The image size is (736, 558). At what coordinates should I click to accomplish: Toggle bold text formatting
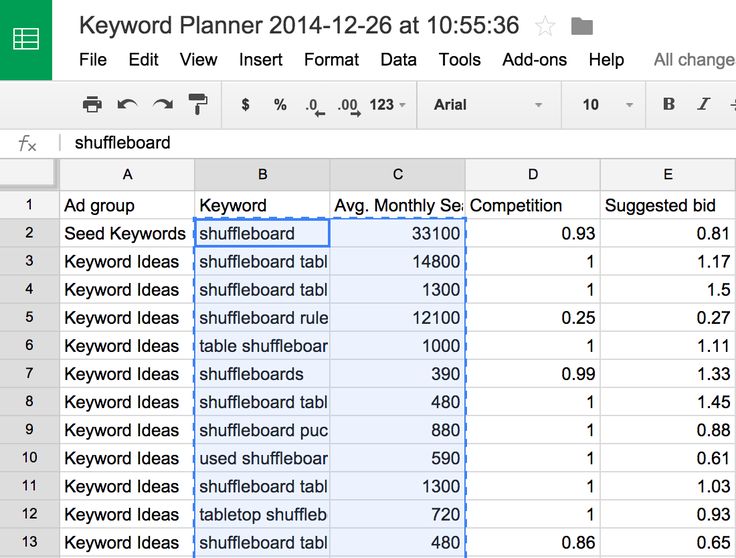tap(669, 104)
